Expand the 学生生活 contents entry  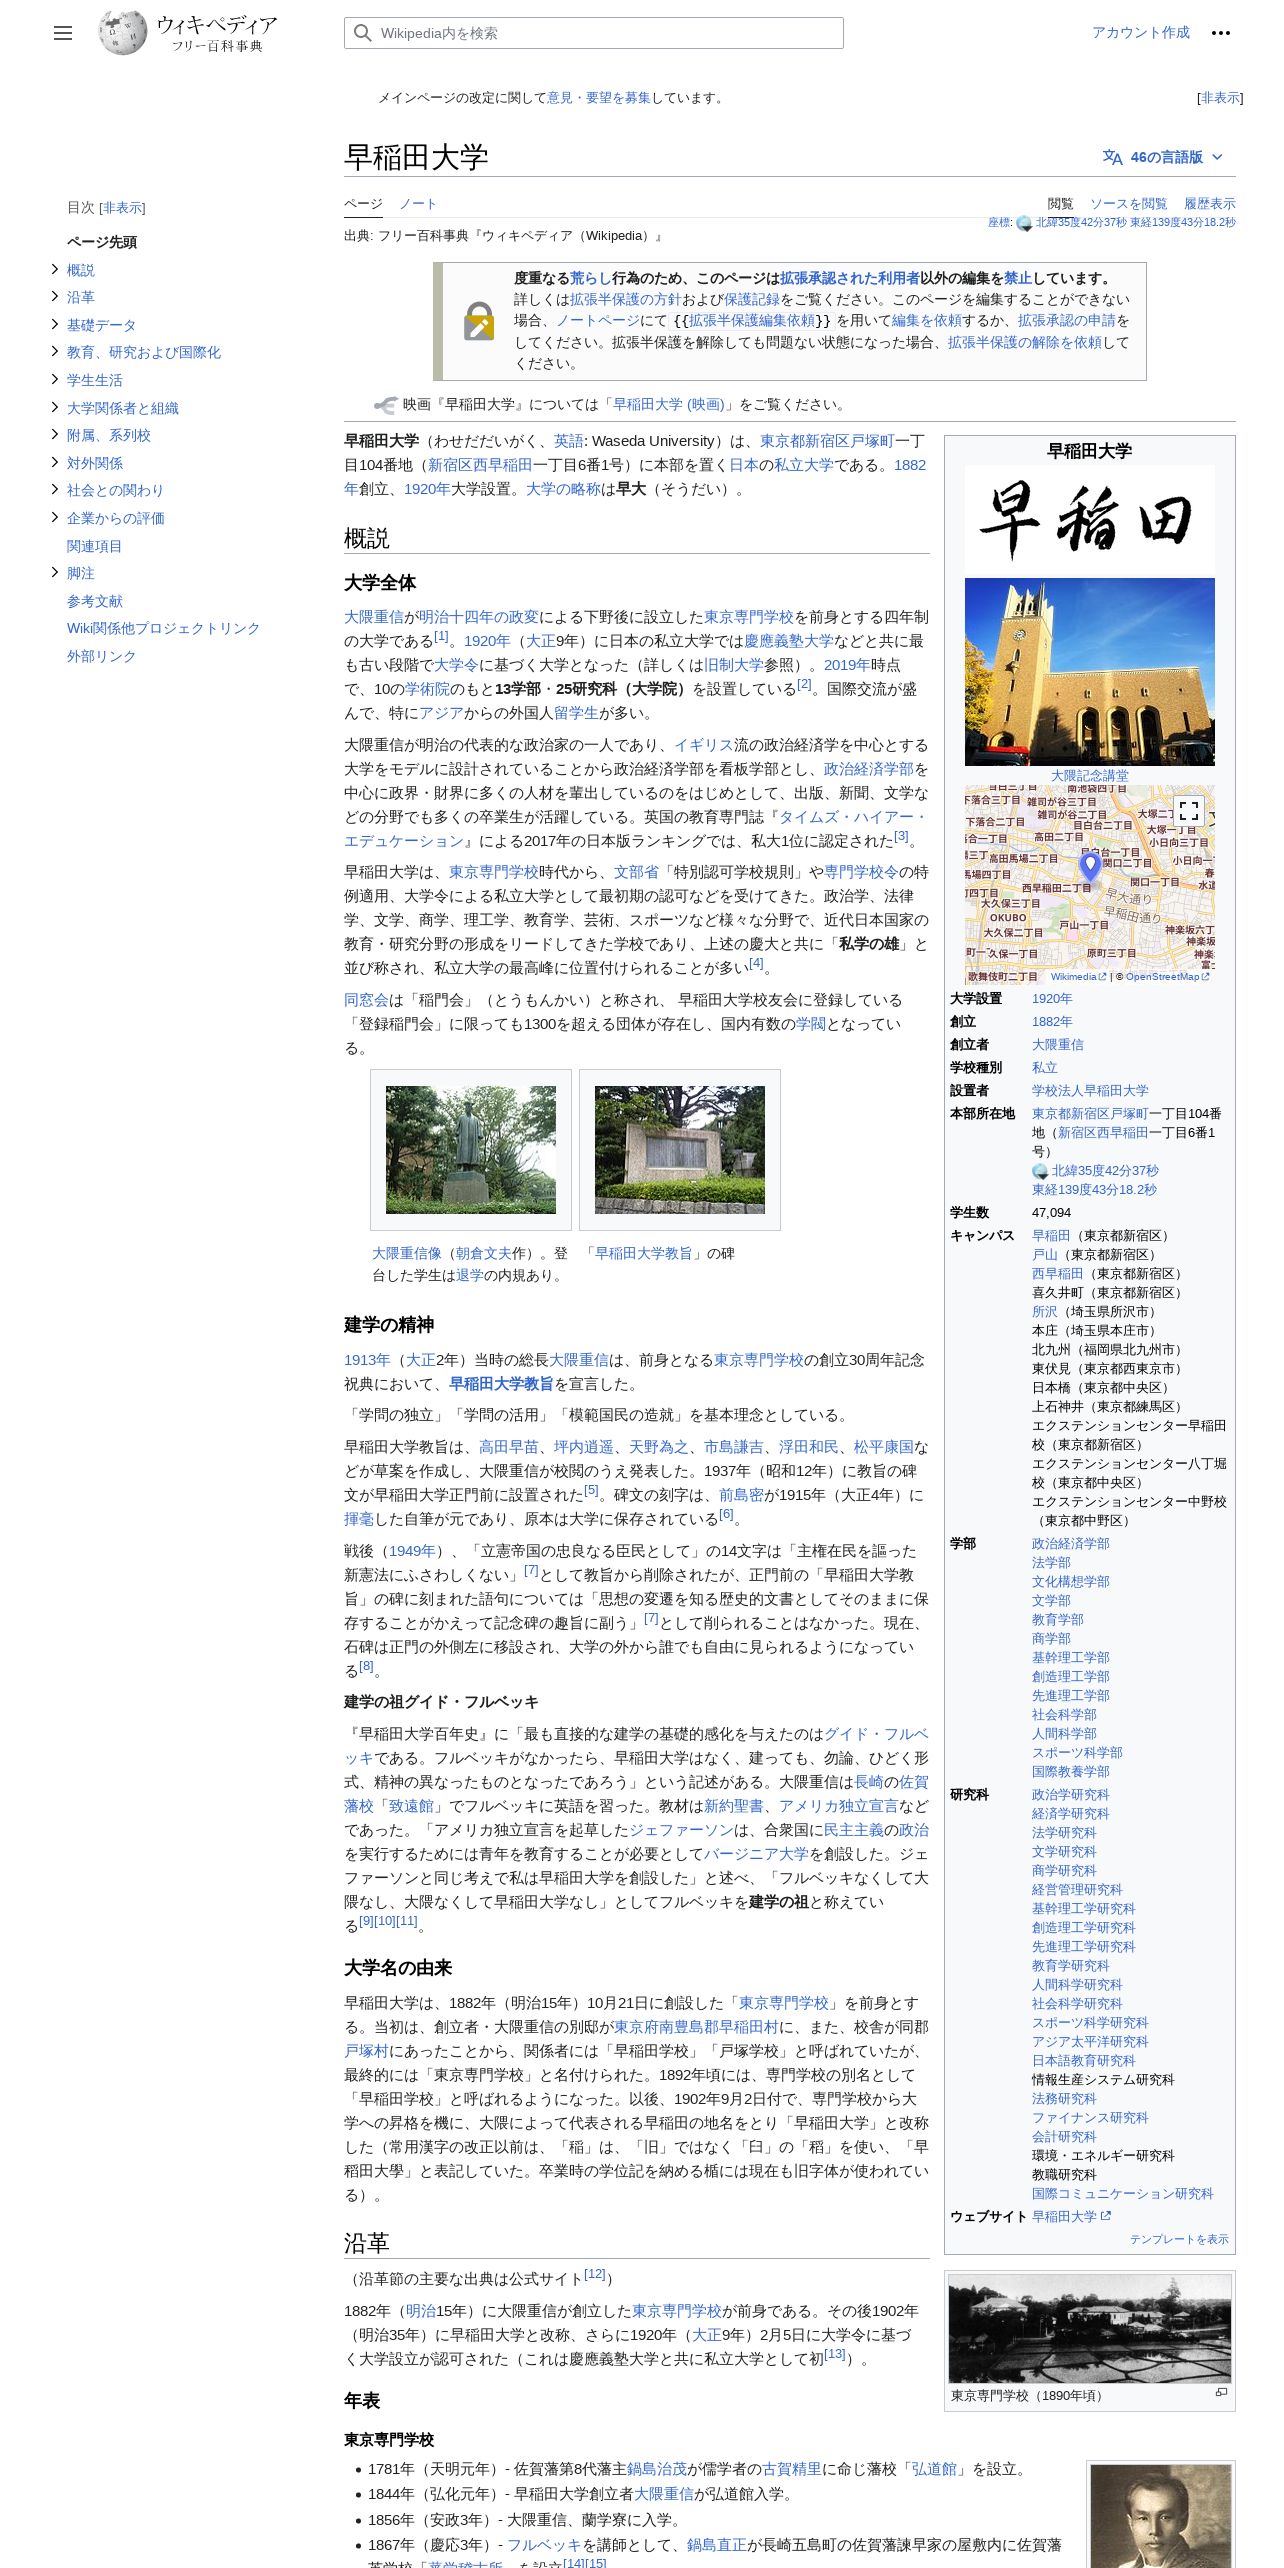coord(55,379)
